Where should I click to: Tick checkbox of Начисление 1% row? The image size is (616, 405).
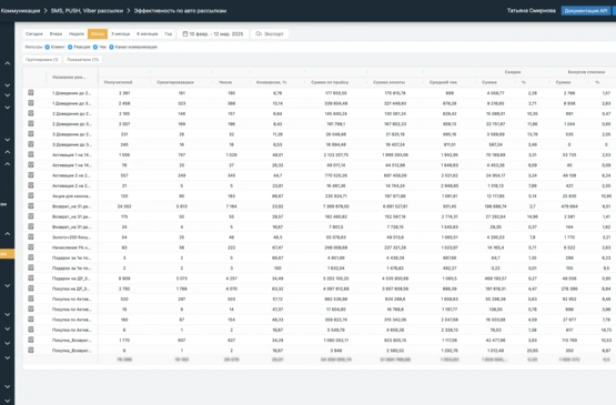point(31,249)
